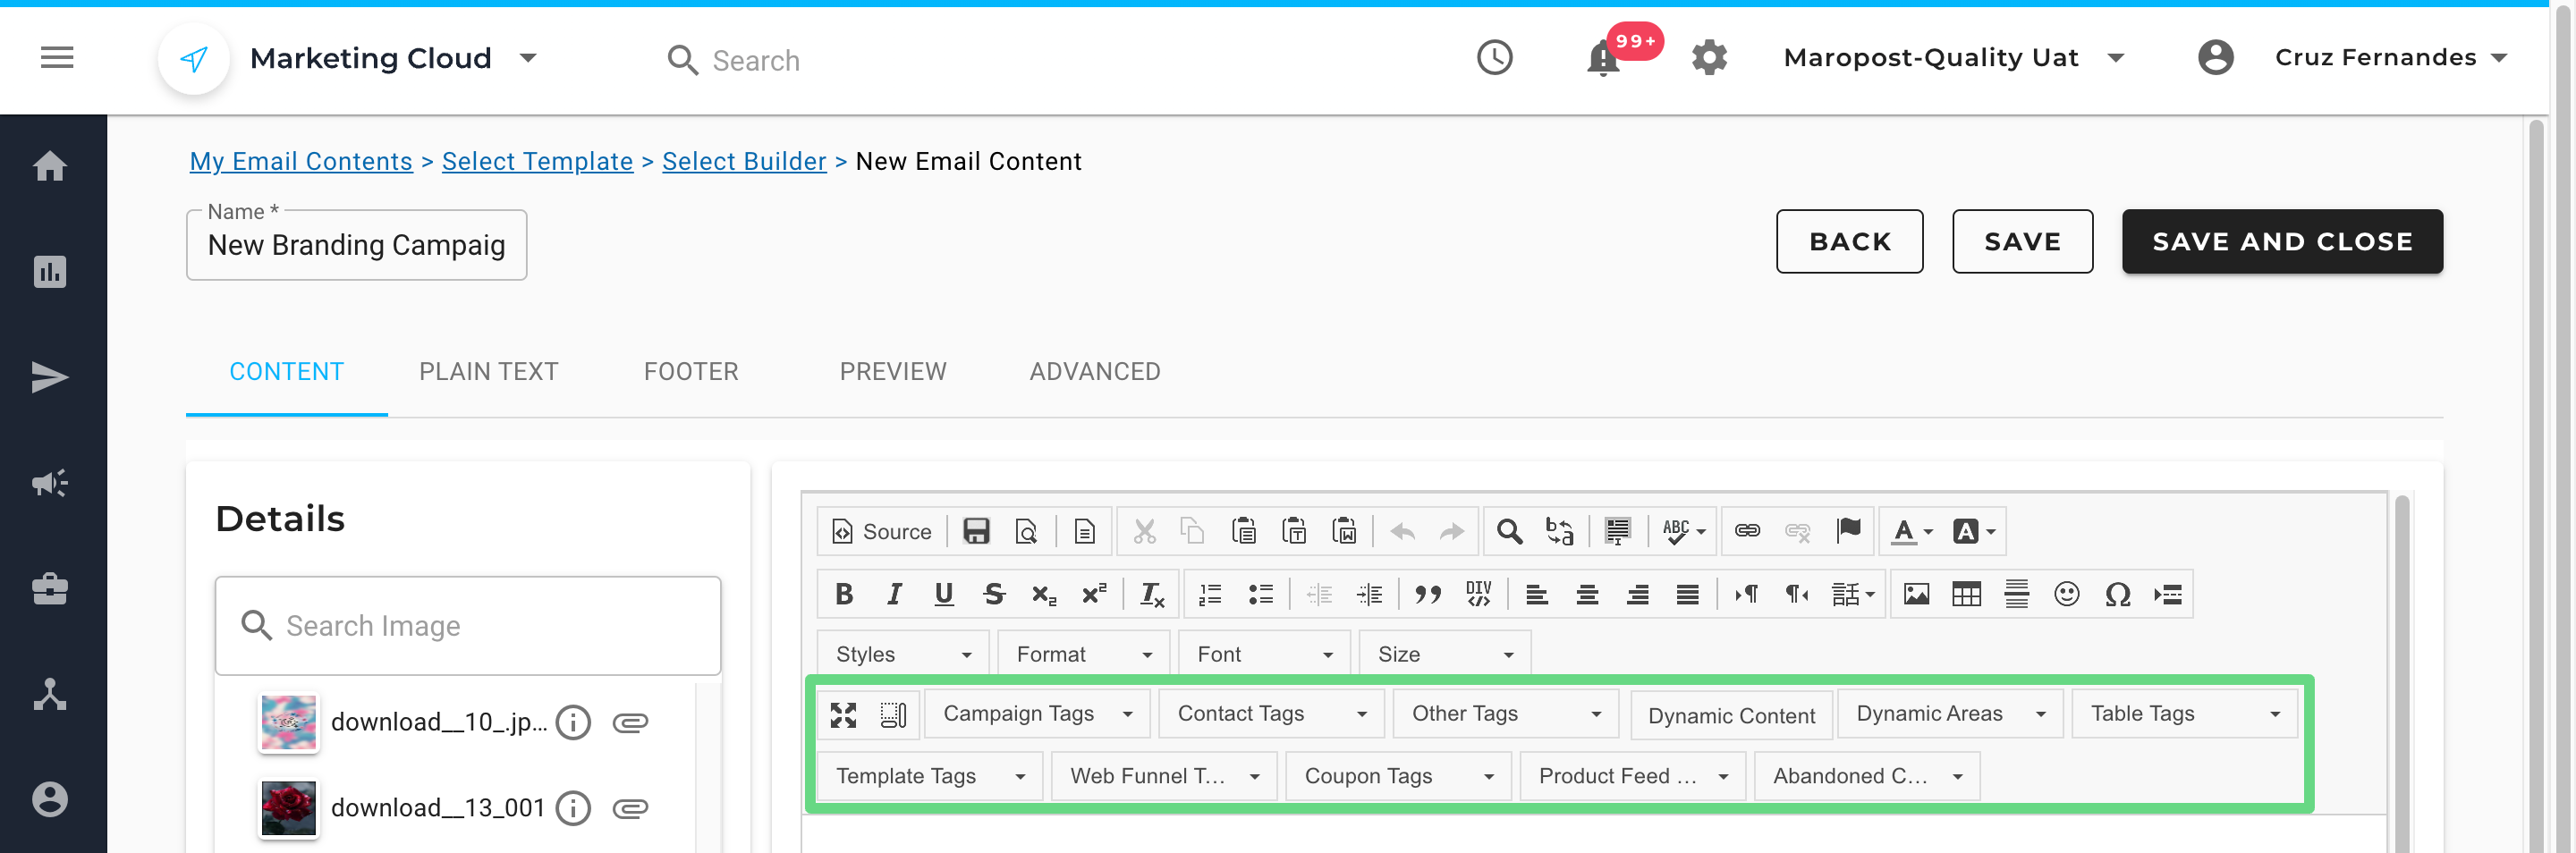Follow the My Email Contents breadcrumb link
The image size is (2576, 853).
click(x=301, y=161)
